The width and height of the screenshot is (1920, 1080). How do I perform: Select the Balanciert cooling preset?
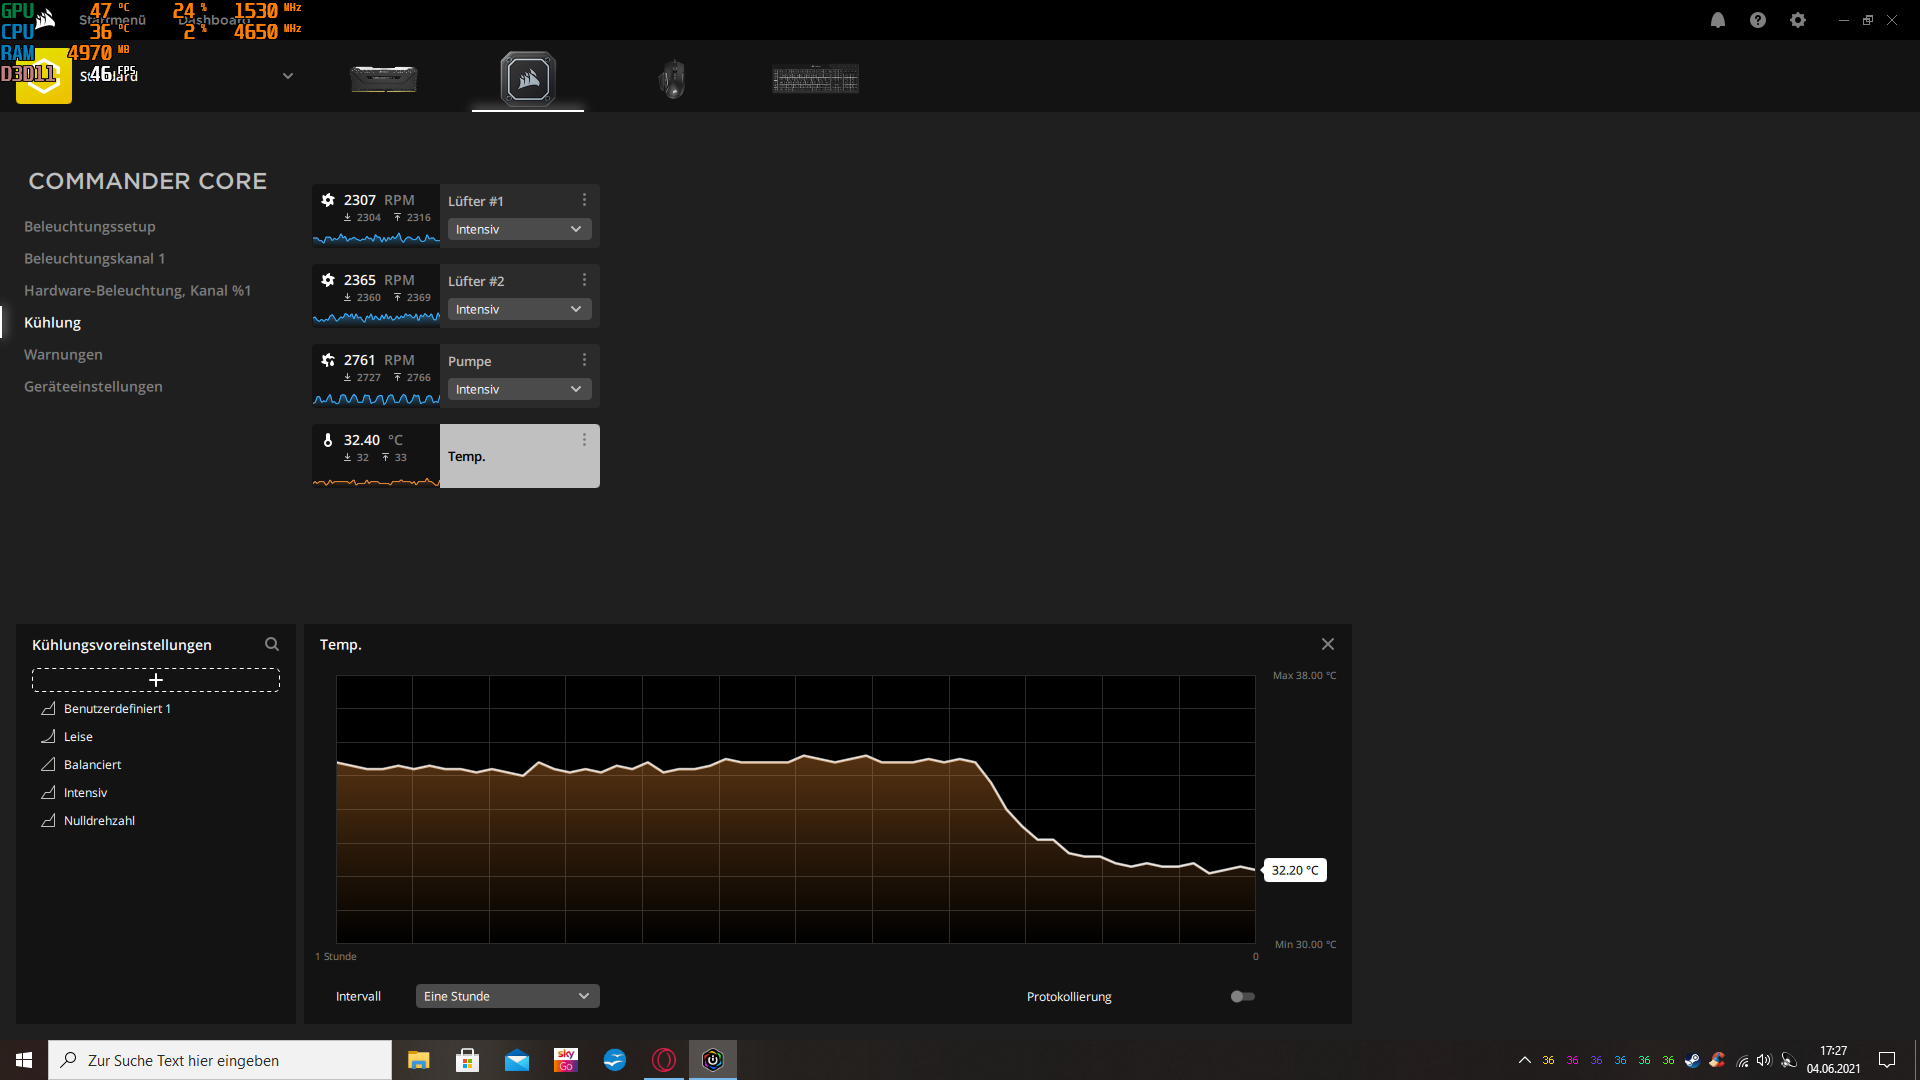click(92, 764)
